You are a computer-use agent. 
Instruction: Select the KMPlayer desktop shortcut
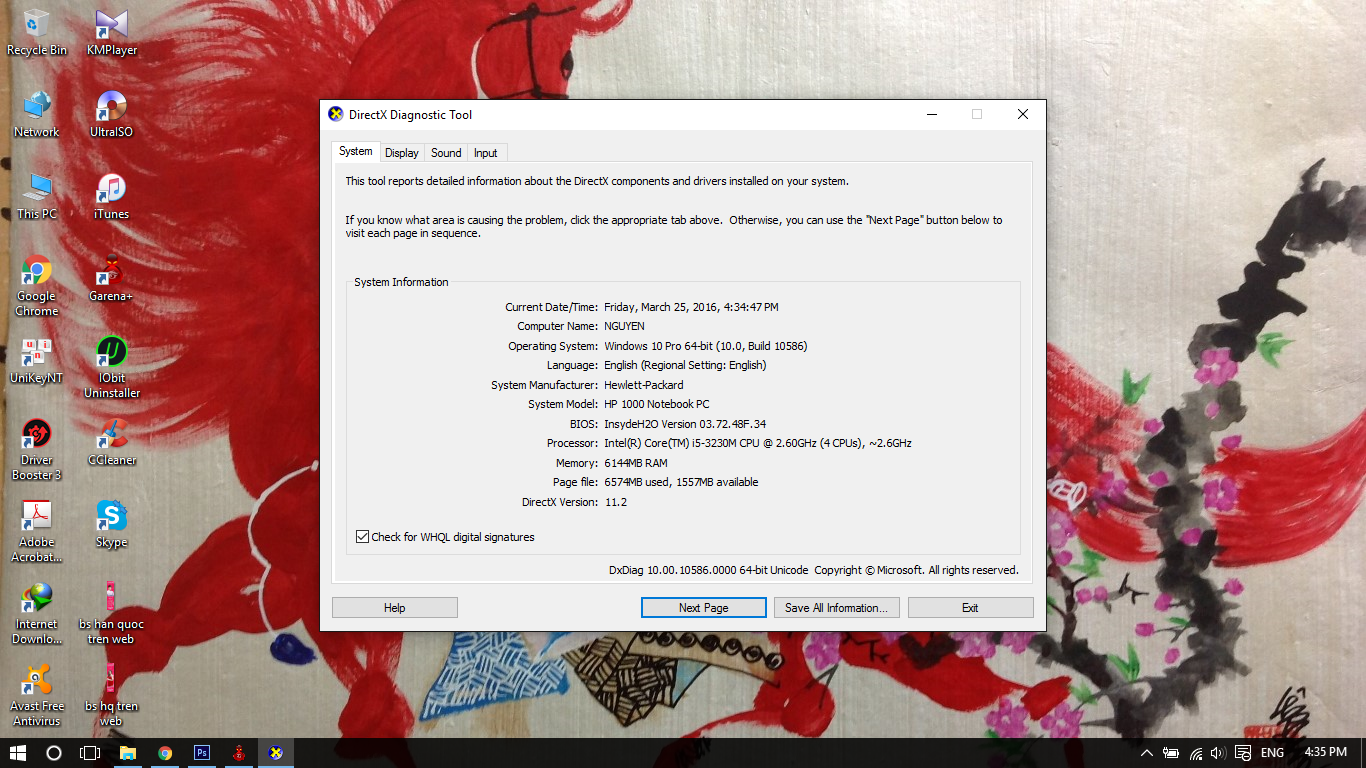[111, 32]
